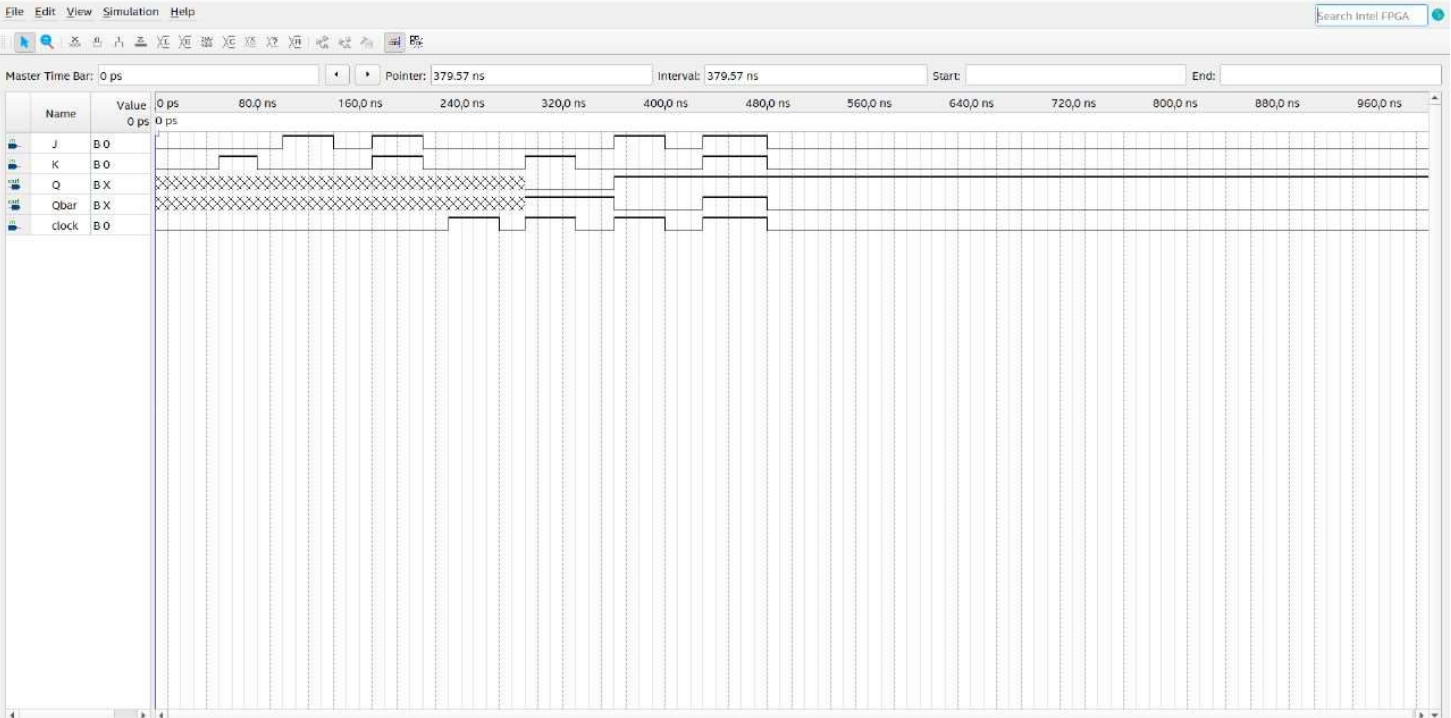Click the Force High Impedance (Z) icon
Viewport: 1451px width, 718px height.
point(142,42)
